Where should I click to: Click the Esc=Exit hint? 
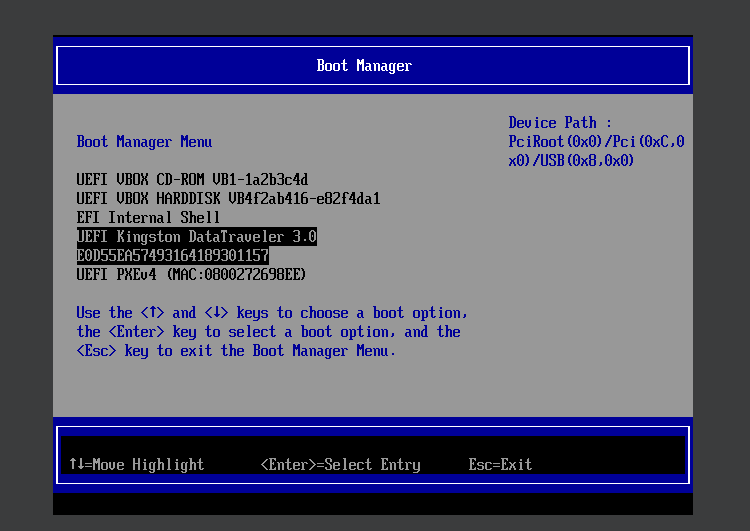pyautogui.click(x=500, y=465)
